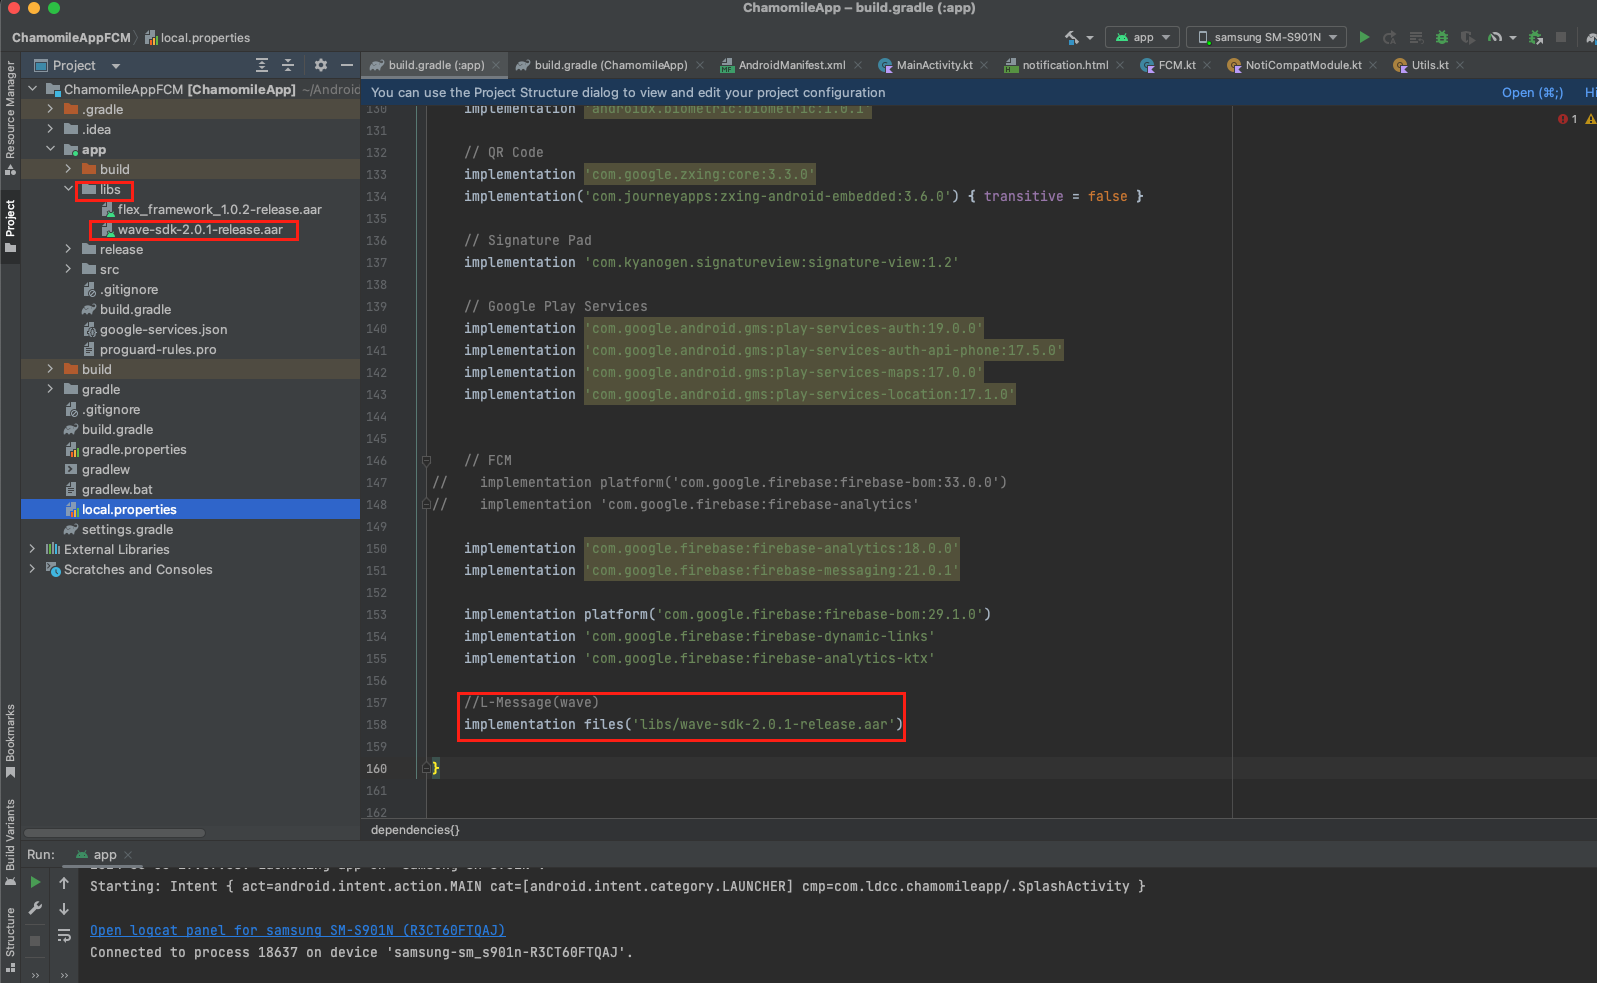Toggle fold marker at line 160
Viewport: 1597px width, 983px height.
426,769
